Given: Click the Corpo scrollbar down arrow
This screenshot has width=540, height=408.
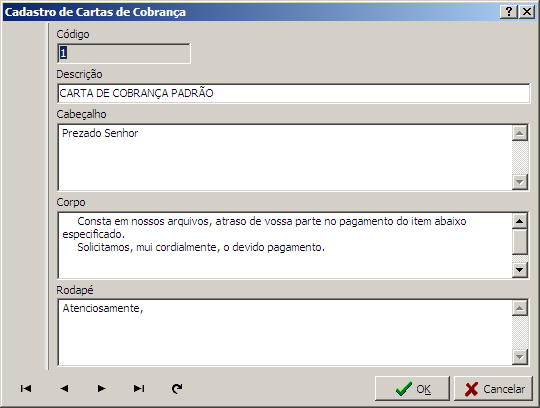Looking at the screenshot, I should pos(520,270).
